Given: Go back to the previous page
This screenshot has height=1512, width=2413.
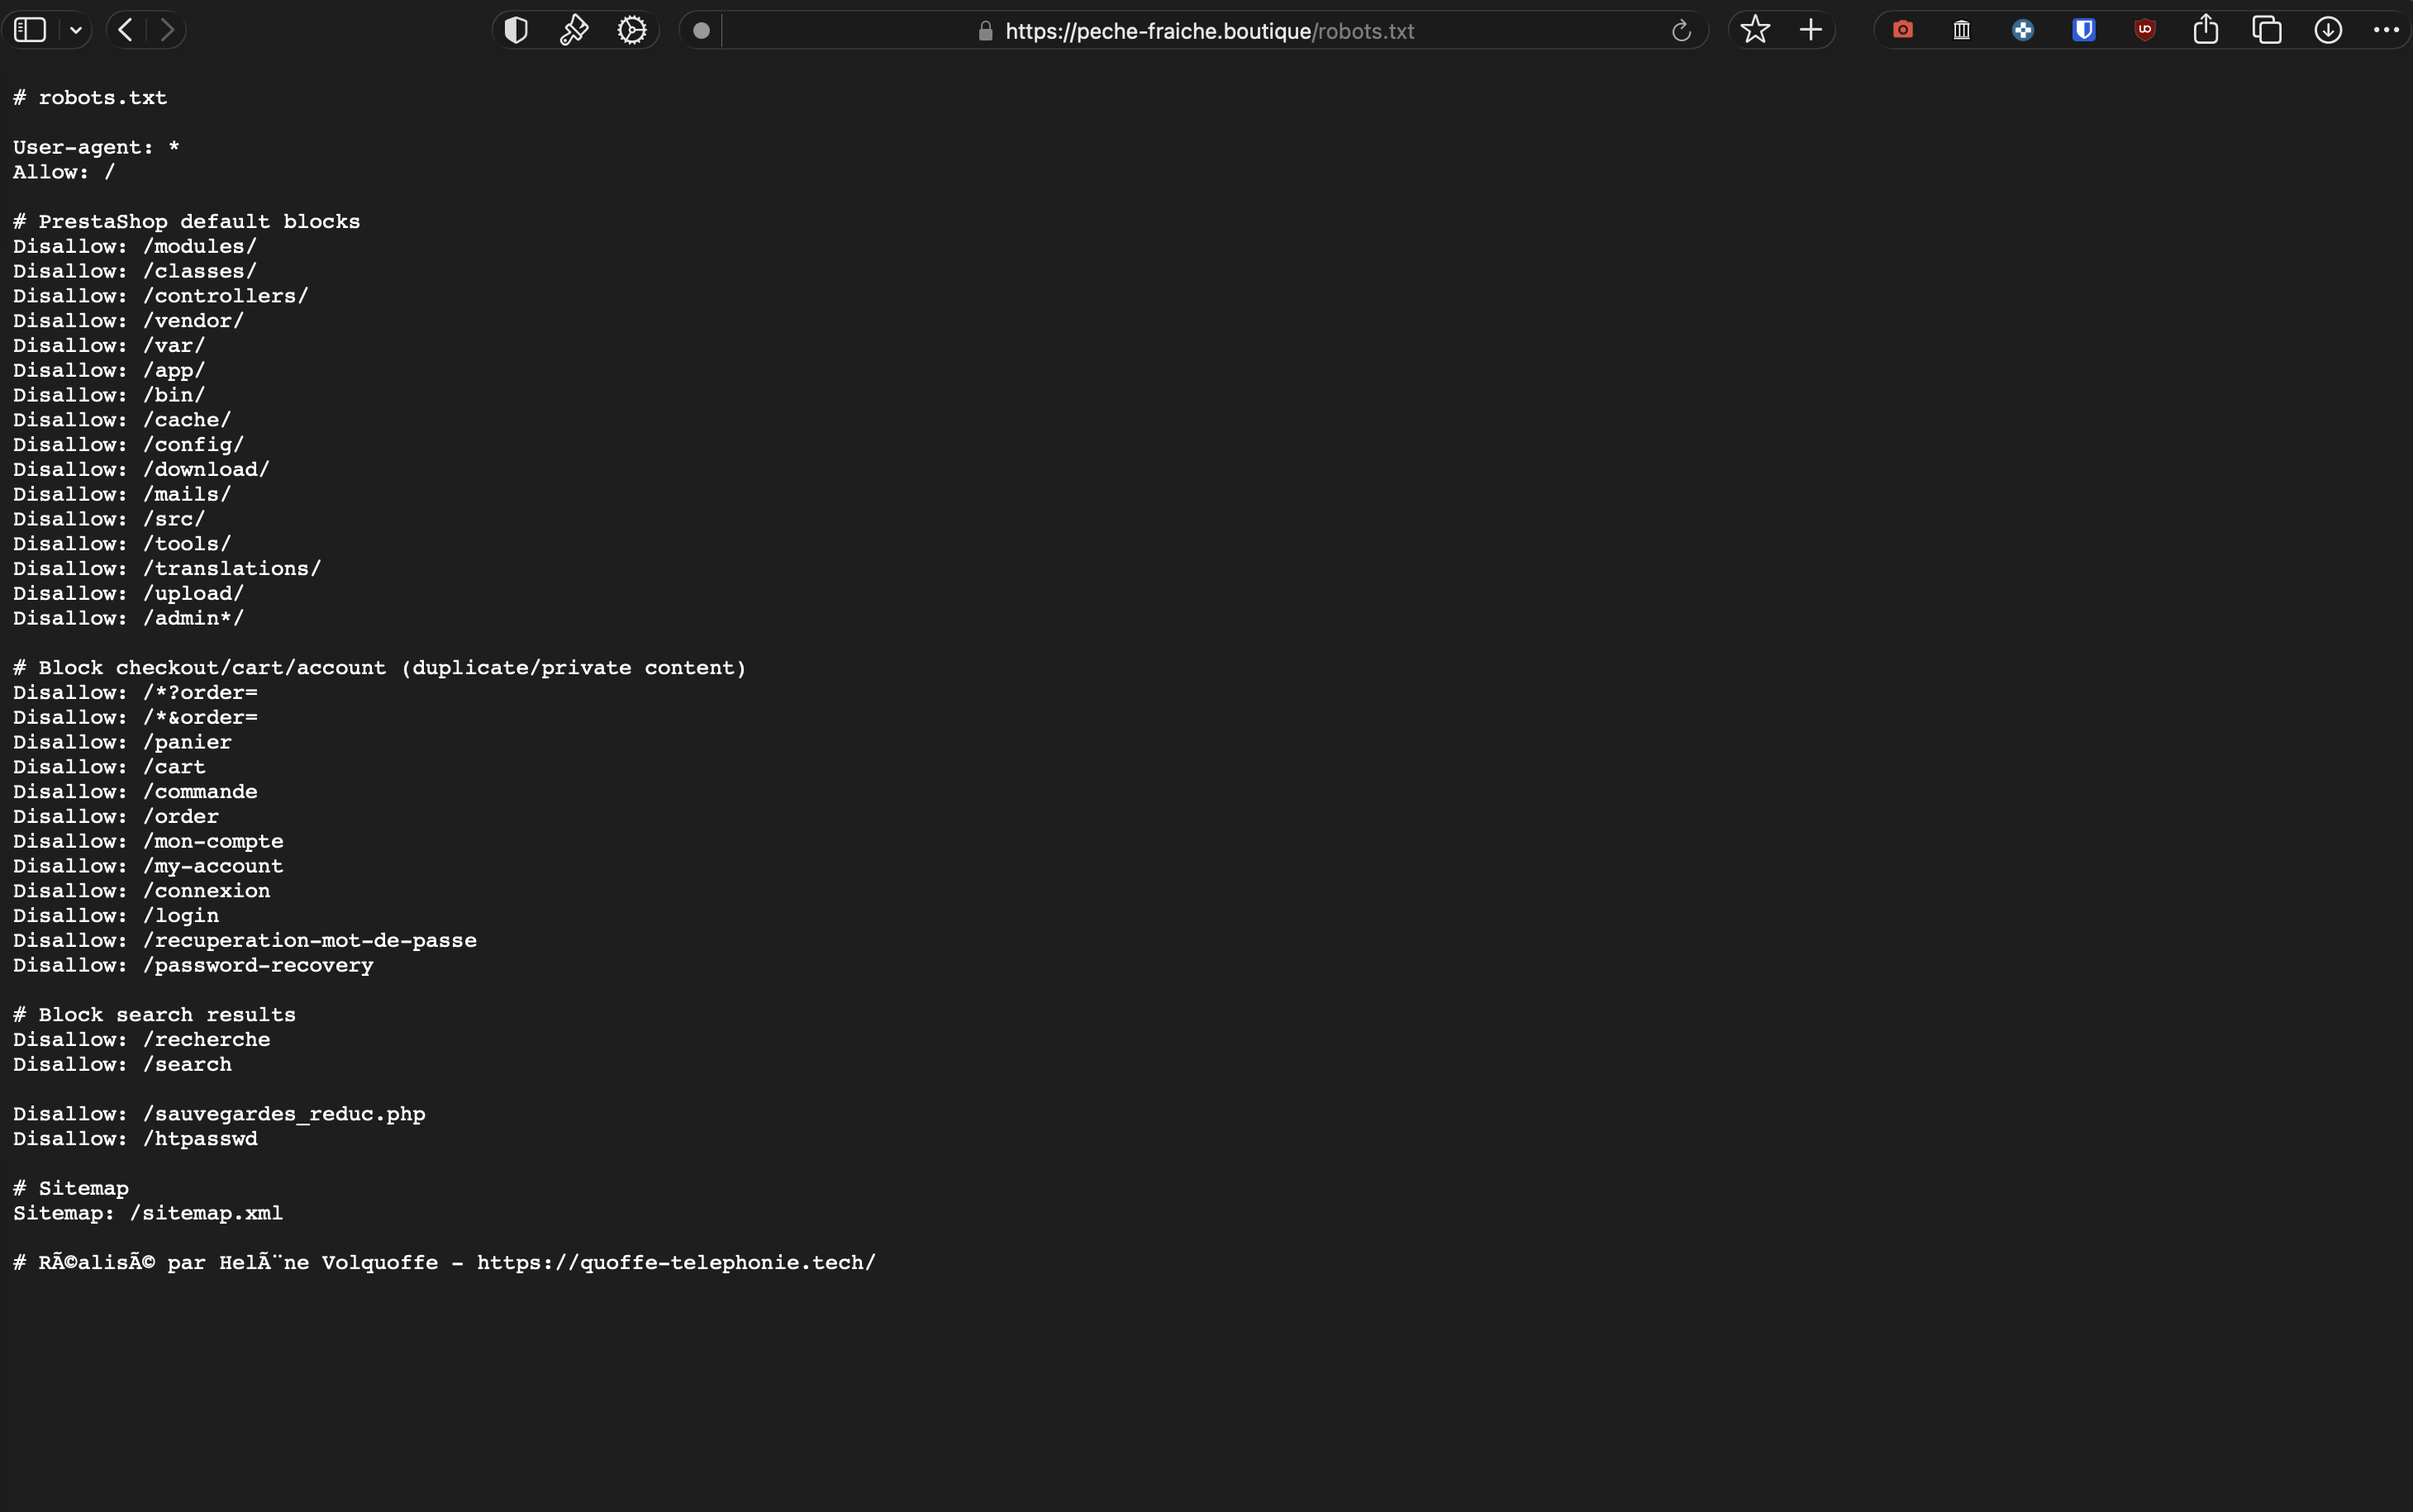Looking at the screenshot, I should pyautogui.click(x=125, y=30).
